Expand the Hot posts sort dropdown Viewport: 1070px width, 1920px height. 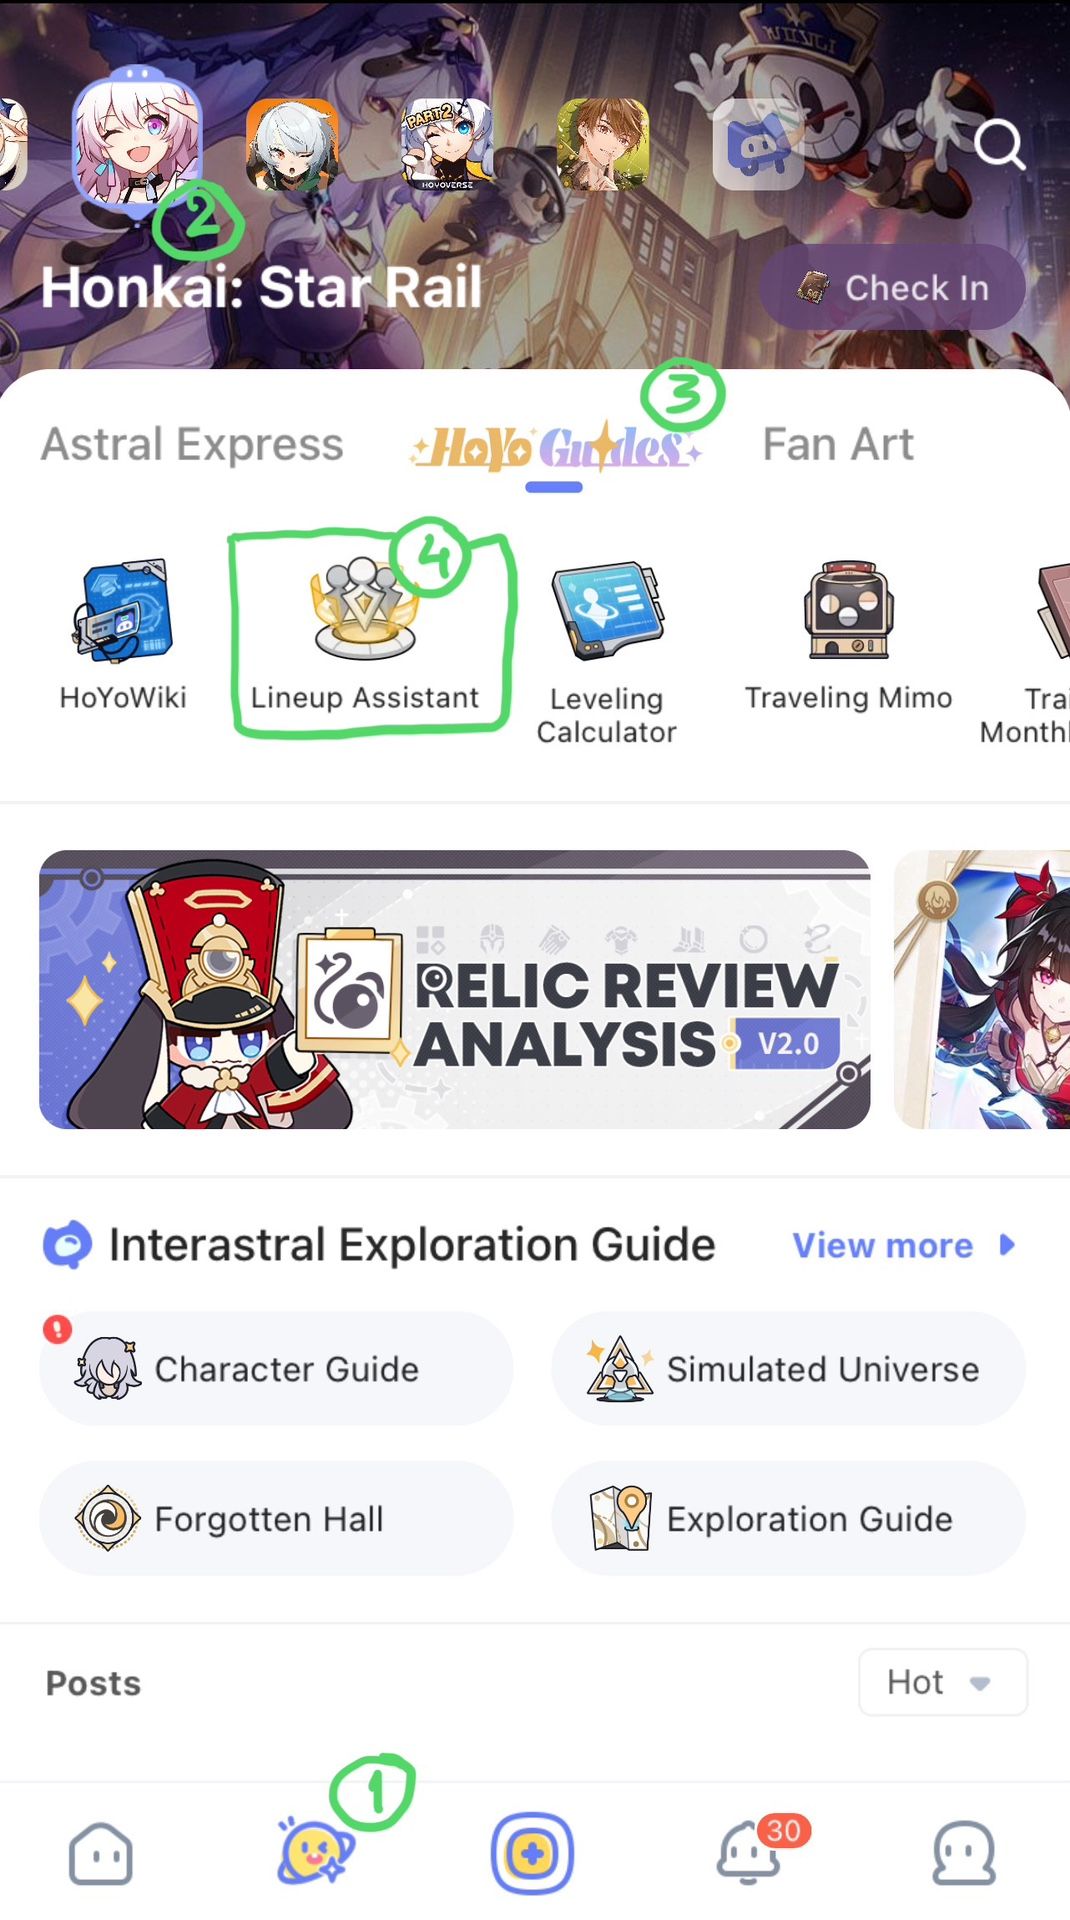pyautogui.click(x=943, y=1682)
